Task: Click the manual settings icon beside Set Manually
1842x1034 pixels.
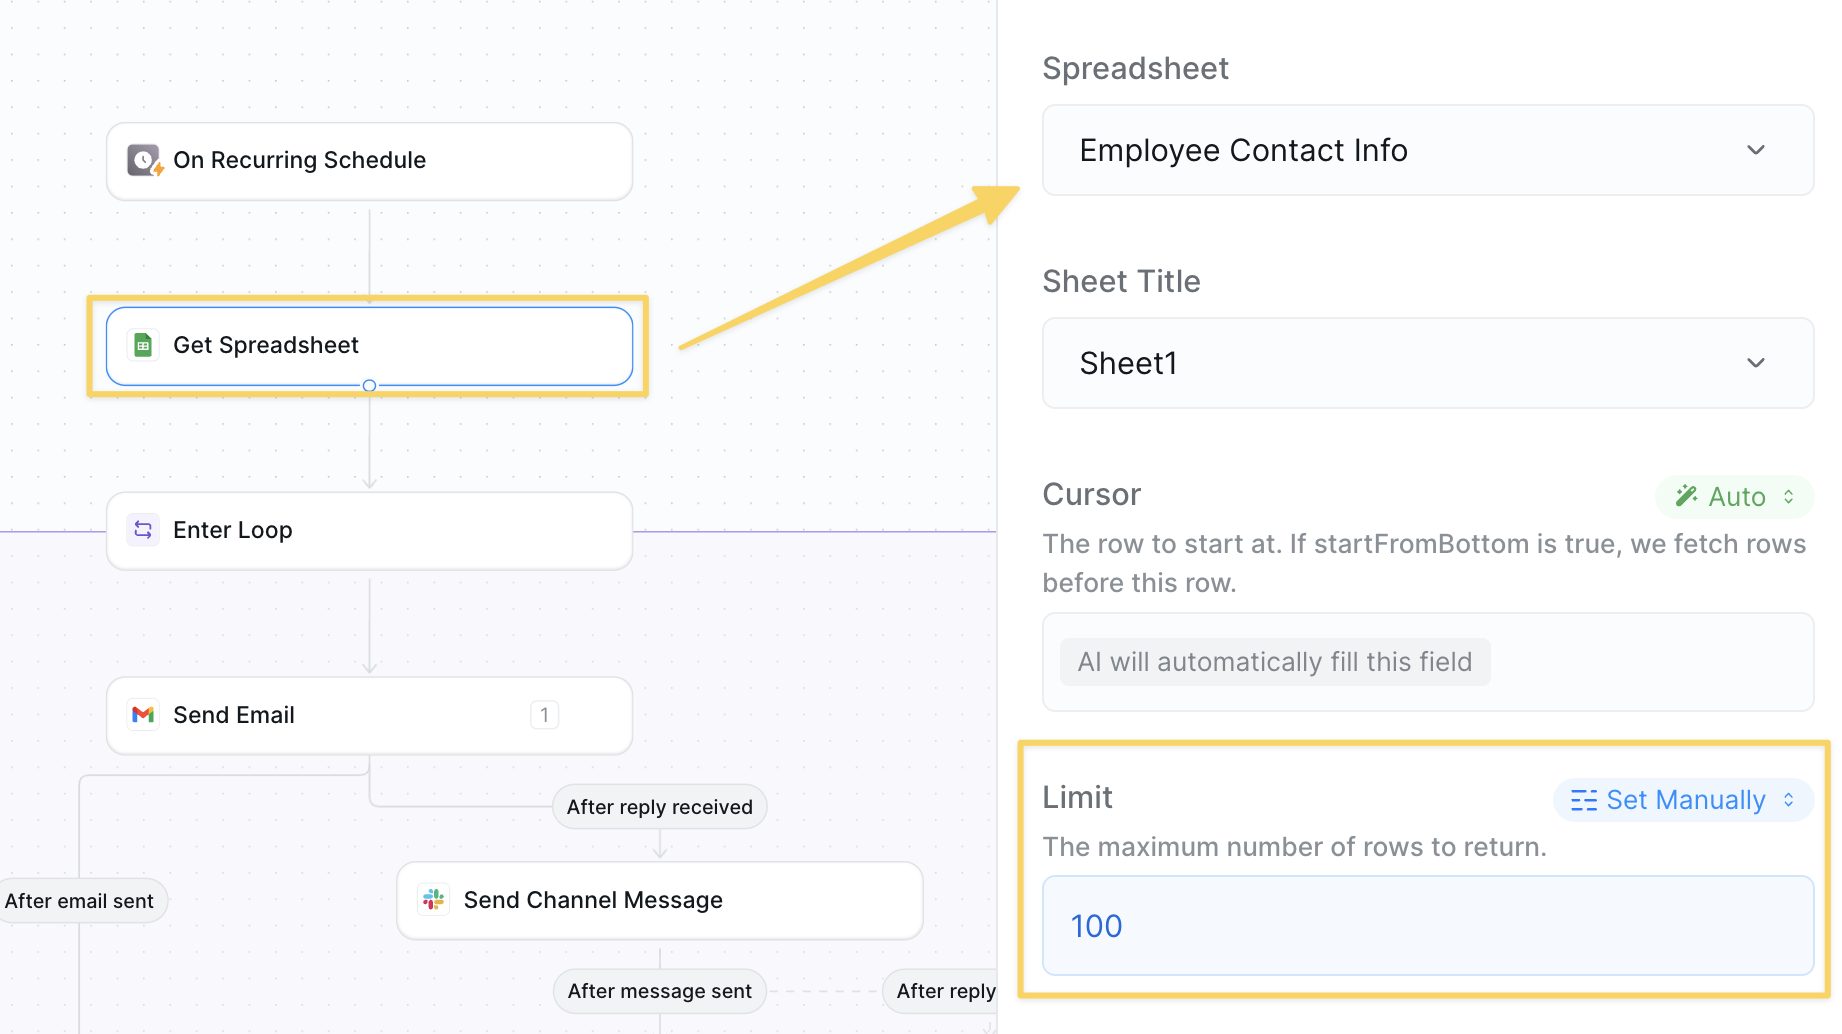Action: pyautogui.click(x=1583, y=800)
